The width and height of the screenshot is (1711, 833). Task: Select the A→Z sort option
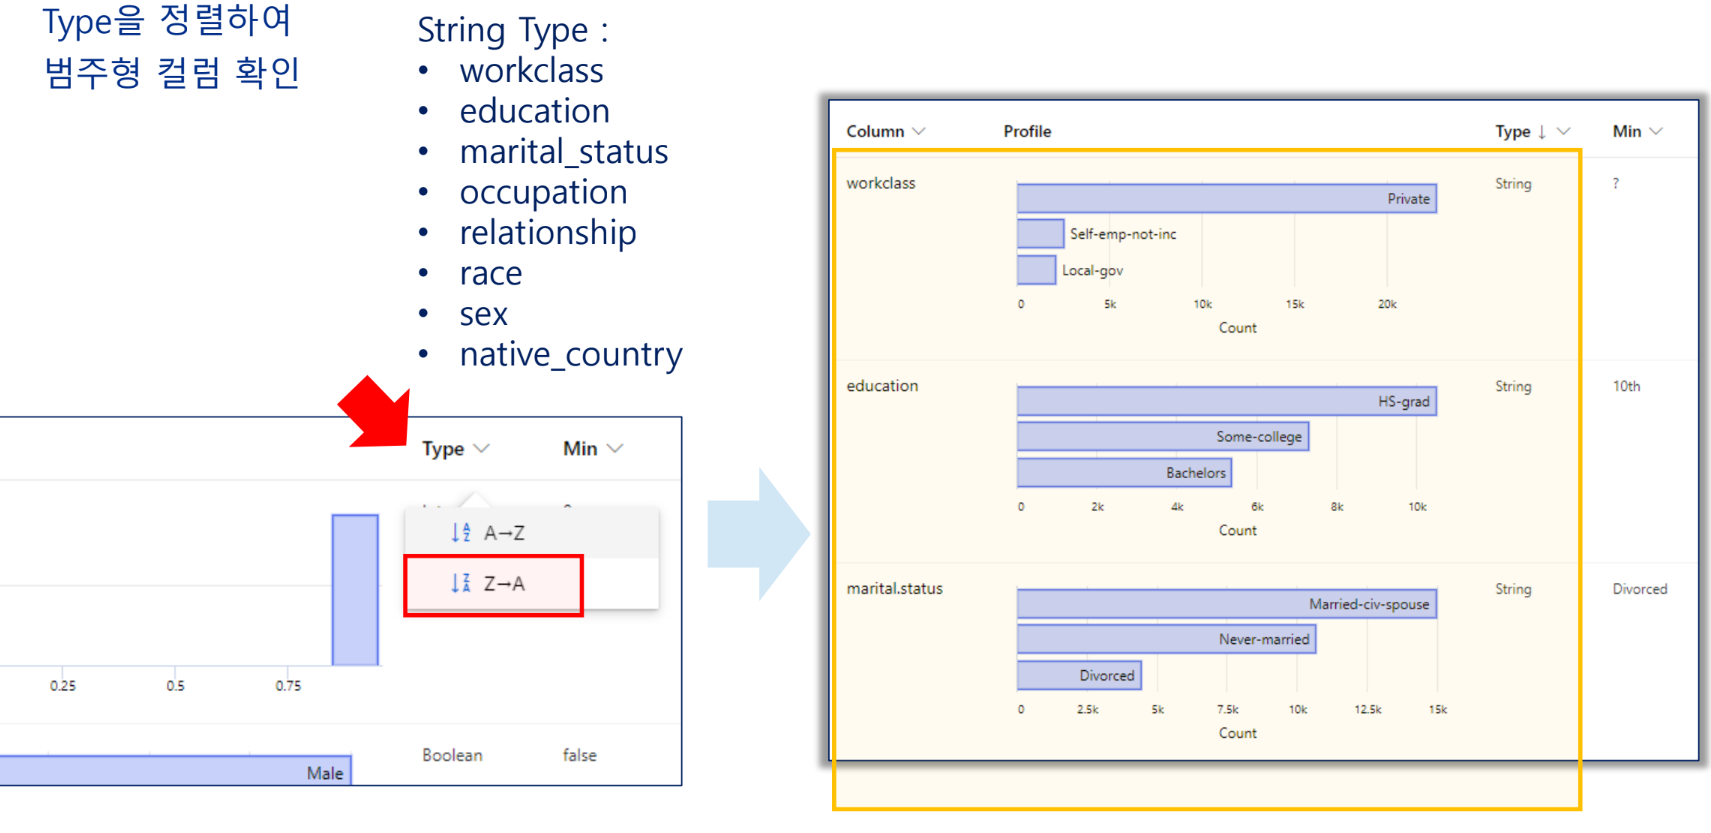click(531, 533)
